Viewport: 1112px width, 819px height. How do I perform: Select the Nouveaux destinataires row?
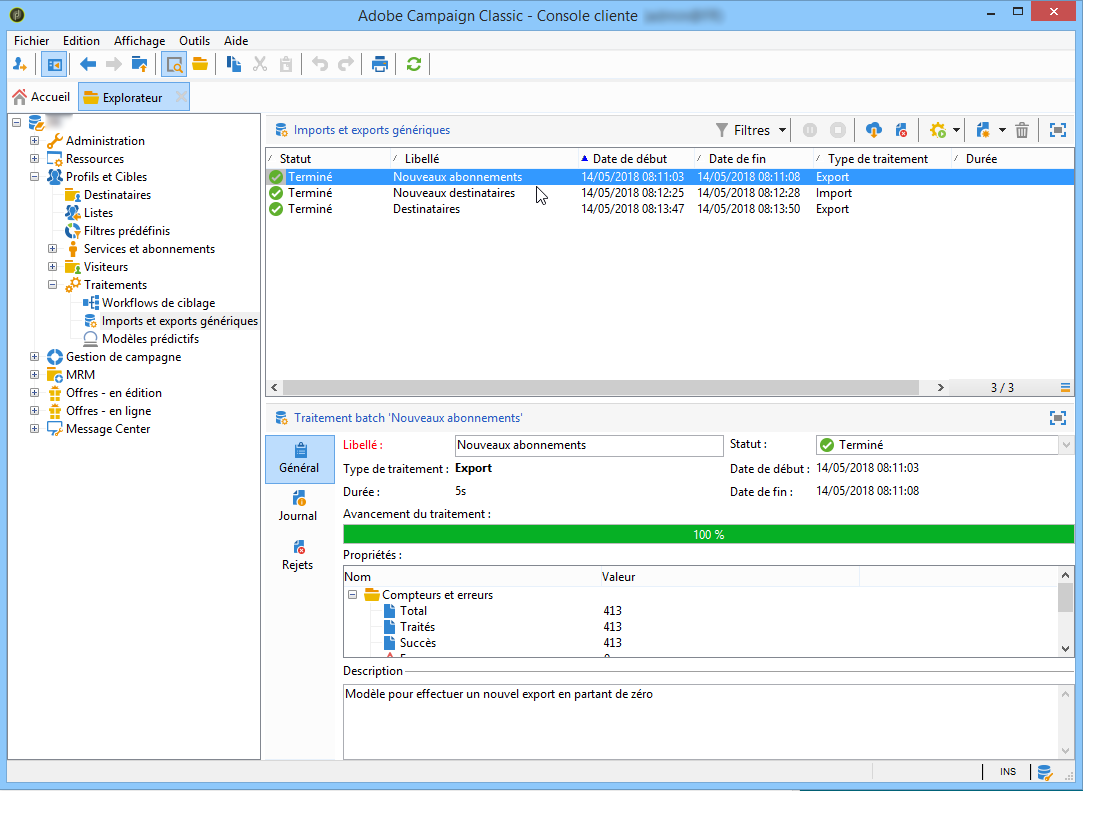[x=669, y=193]
